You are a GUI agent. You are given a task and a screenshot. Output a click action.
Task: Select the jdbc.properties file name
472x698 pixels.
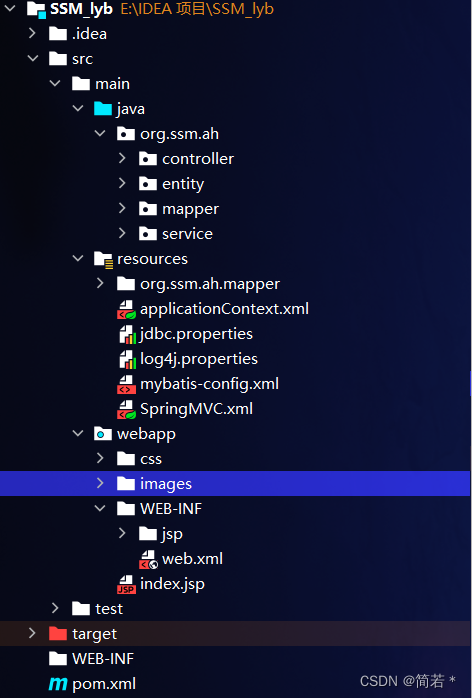pos(196,334)
